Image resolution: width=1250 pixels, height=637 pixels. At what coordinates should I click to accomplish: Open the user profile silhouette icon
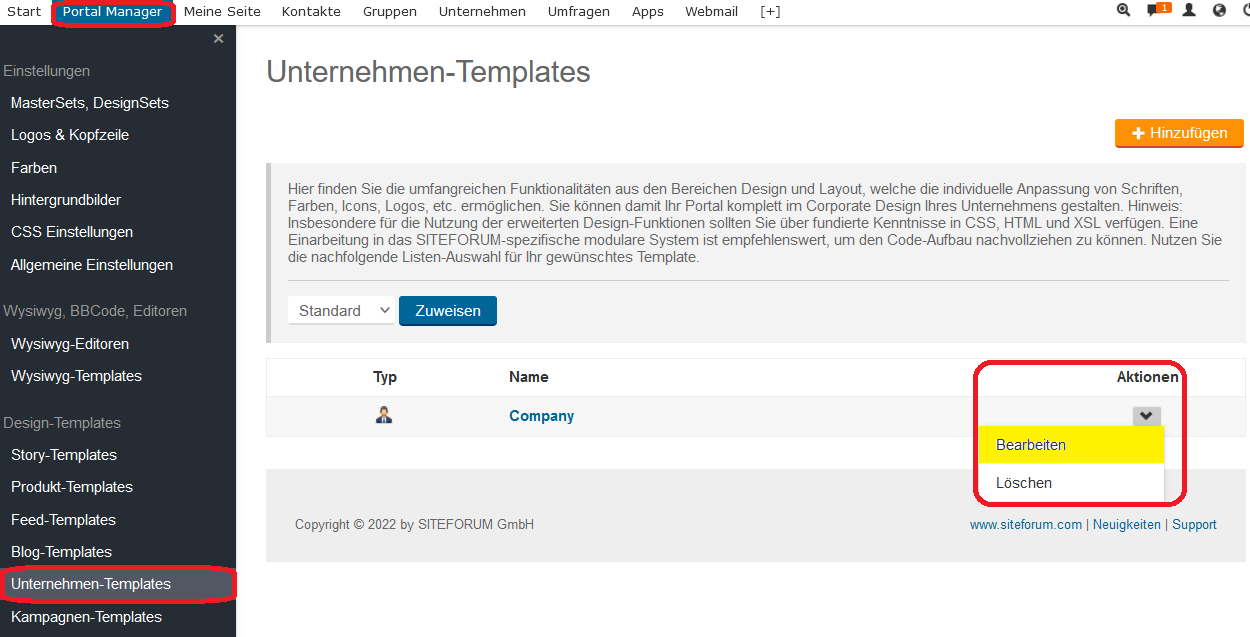coord(1189,10)
